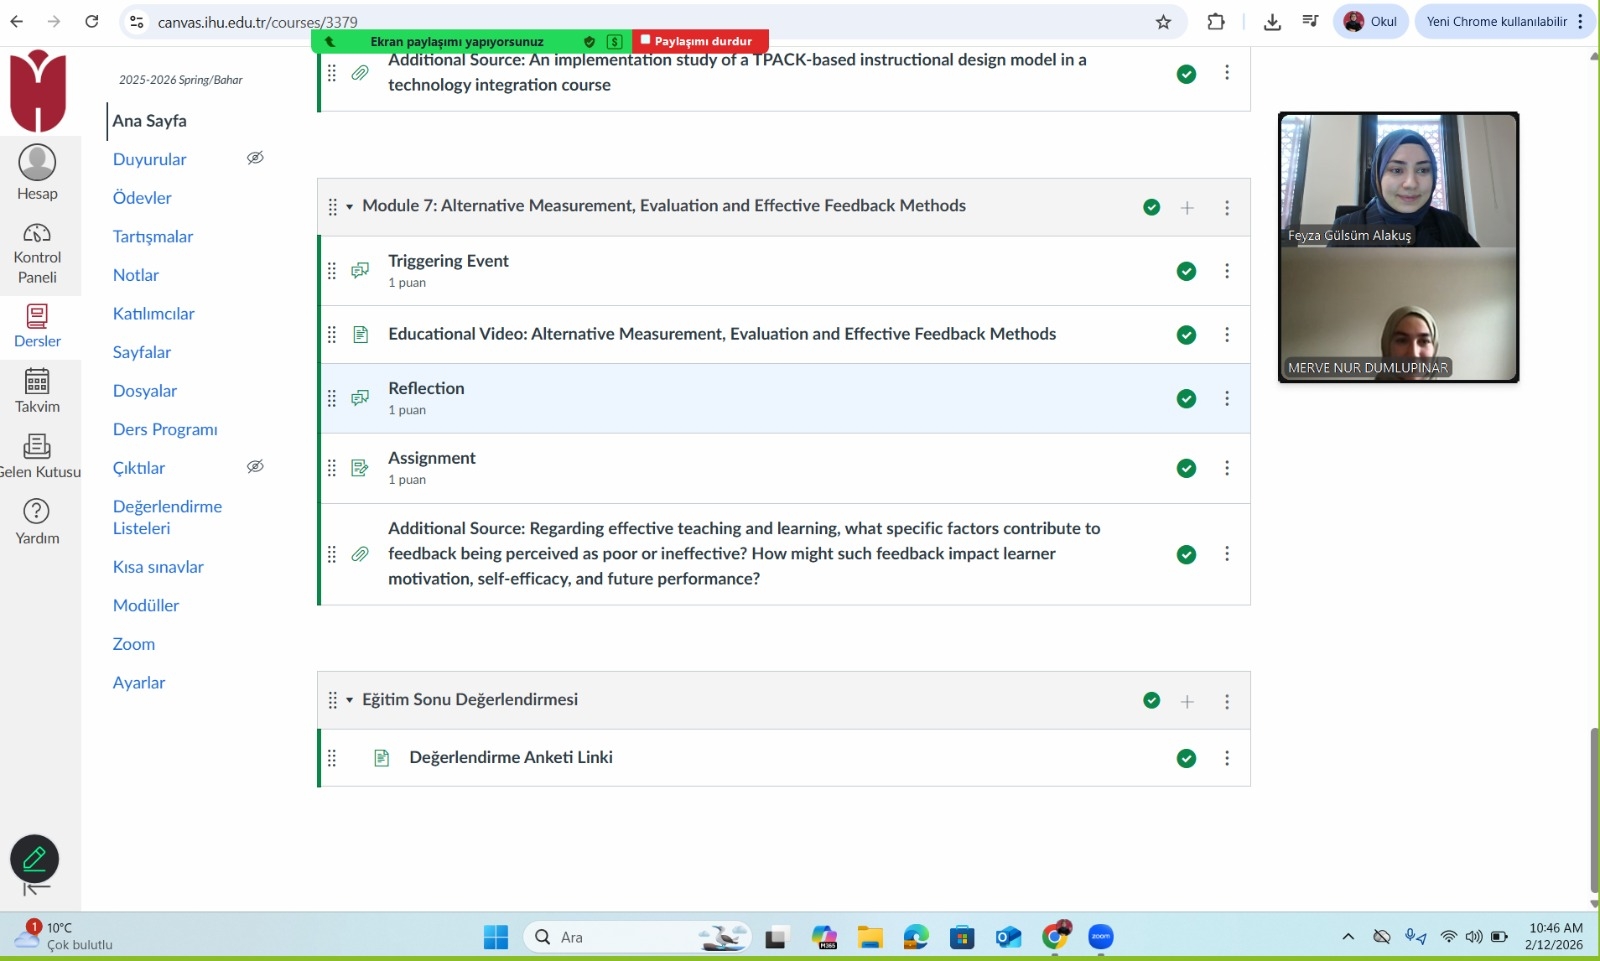Click the page vertical scrollbar
Viewport: 1600px width, 961px height.
pos(1593,810)
